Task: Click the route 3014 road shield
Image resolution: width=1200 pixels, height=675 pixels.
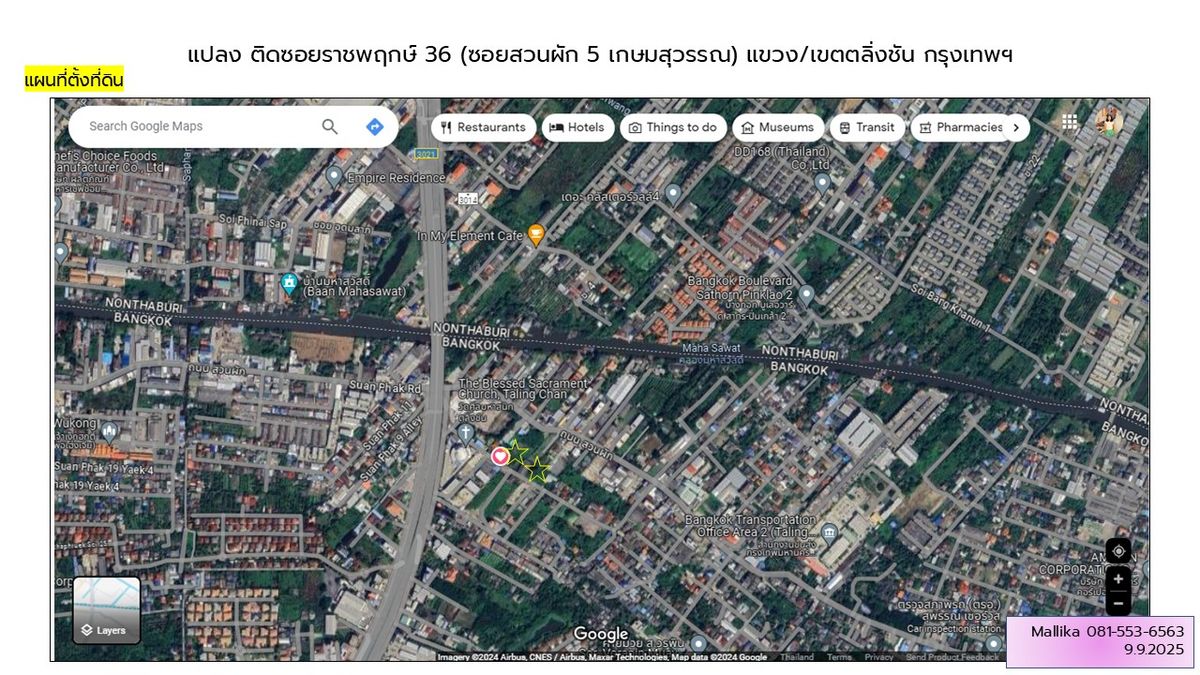Action: [468, 199]
